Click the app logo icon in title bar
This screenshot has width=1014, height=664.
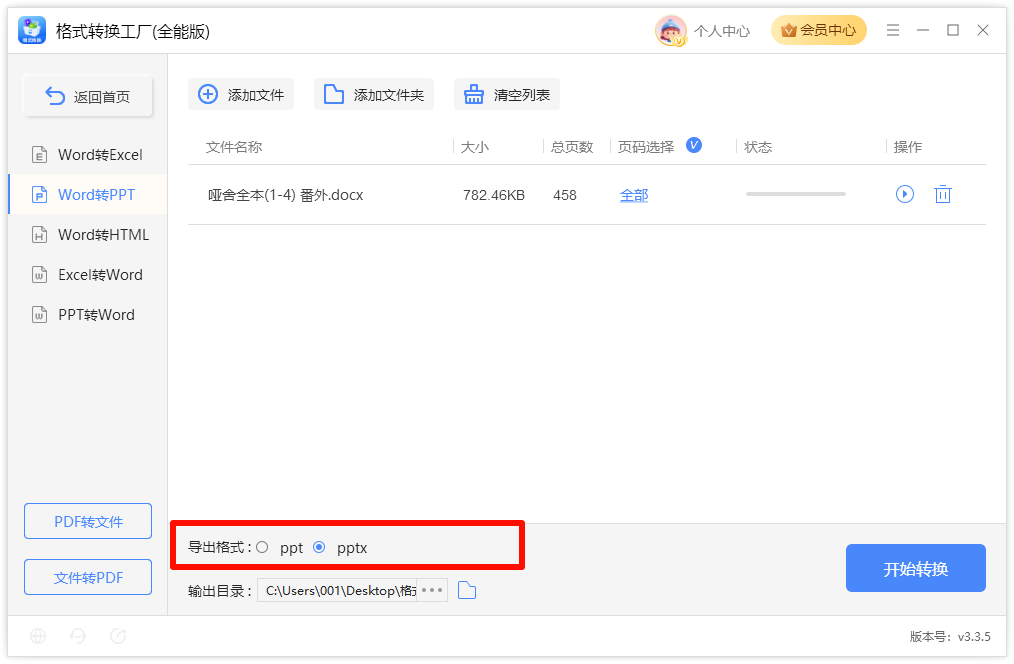click(32, 30)
